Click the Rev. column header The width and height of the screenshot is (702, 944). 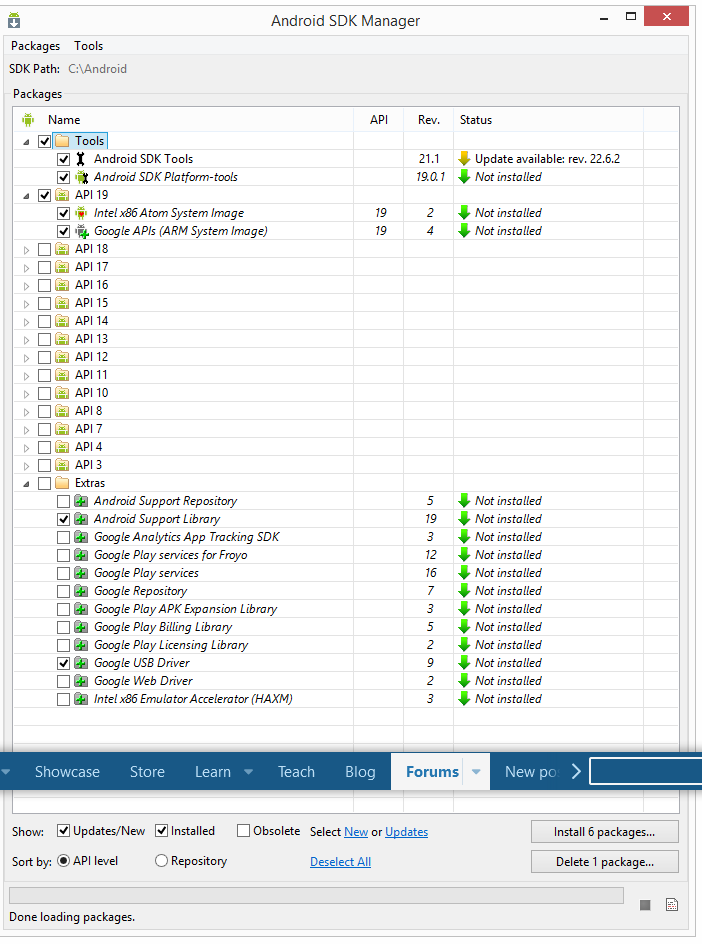coord(429,120)
